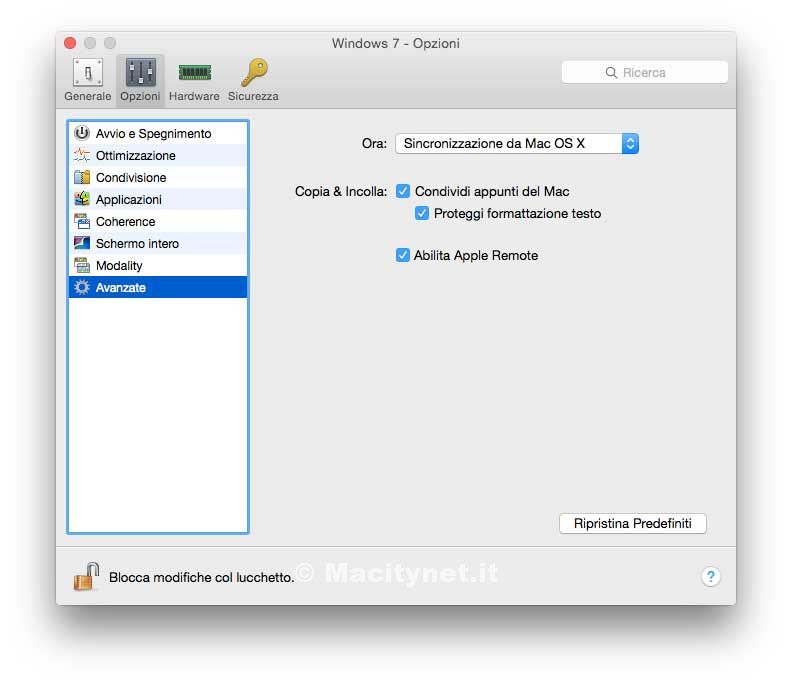Select Avanzate in the sidebar list
Viewport: 792px width, 685px height.
pos(158,287)
